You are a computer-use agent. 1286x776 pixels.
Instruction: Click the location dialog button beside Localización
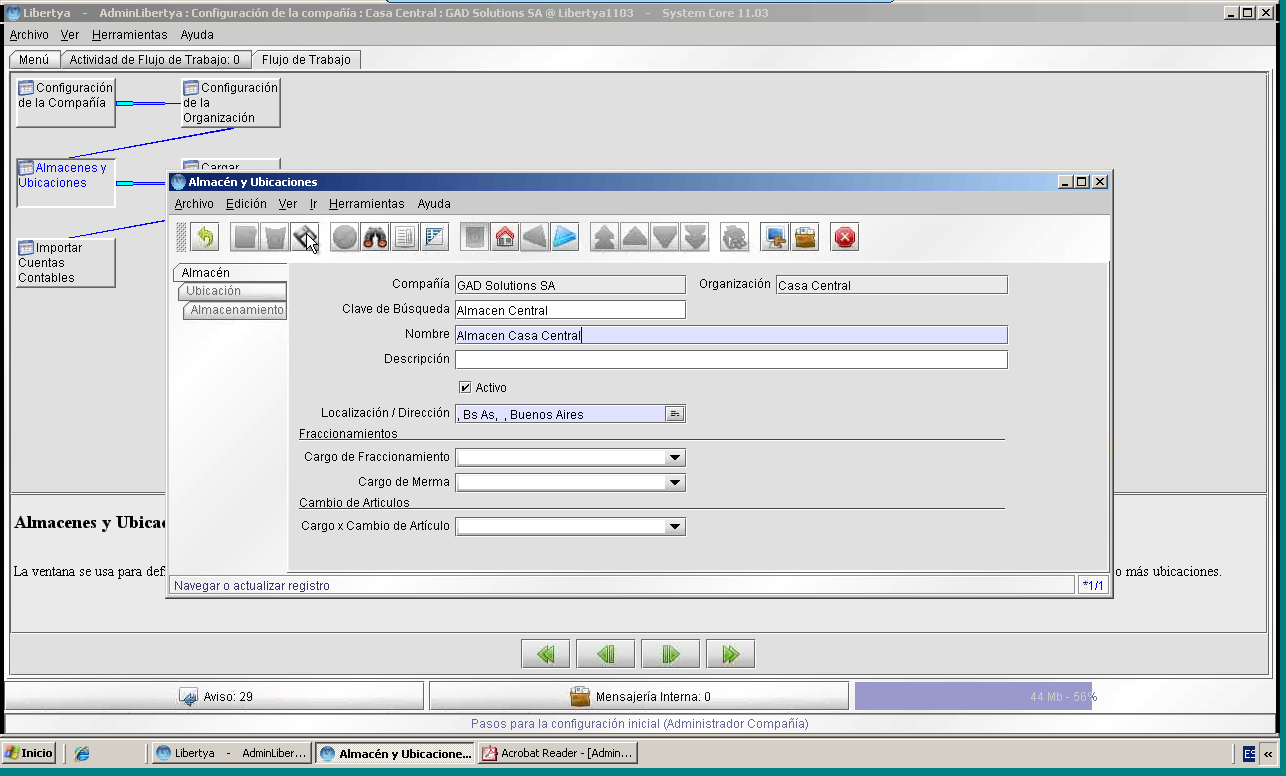pos(675,414)
